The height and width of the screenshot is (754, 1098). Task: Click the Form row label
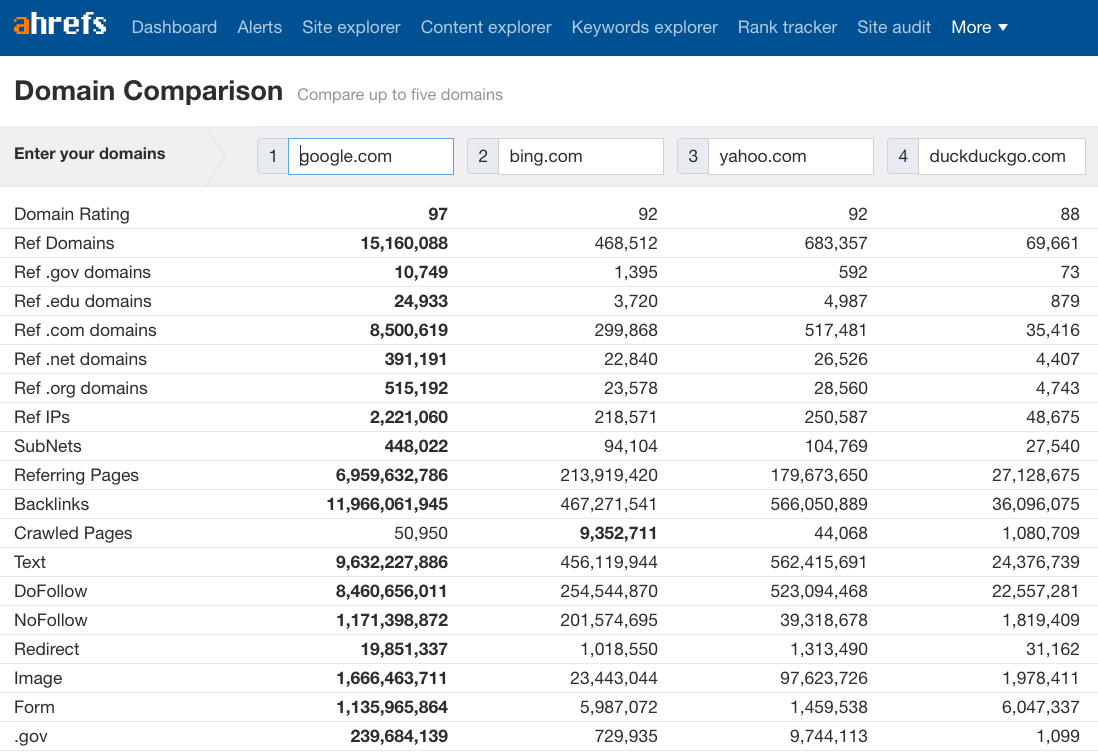point(34,707)
